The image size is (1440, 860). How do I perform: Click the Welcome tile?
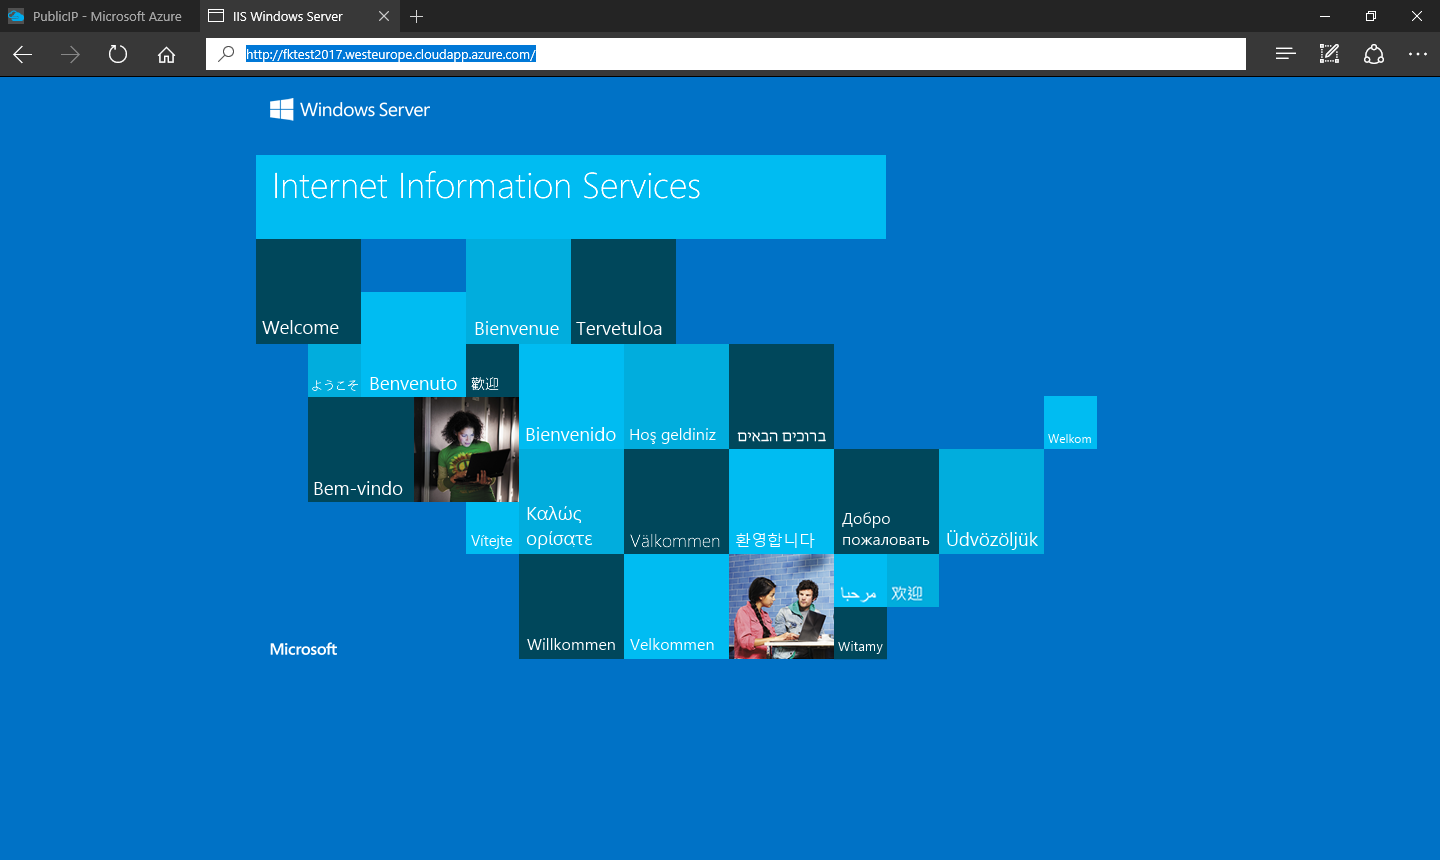(x=308, y=291)
